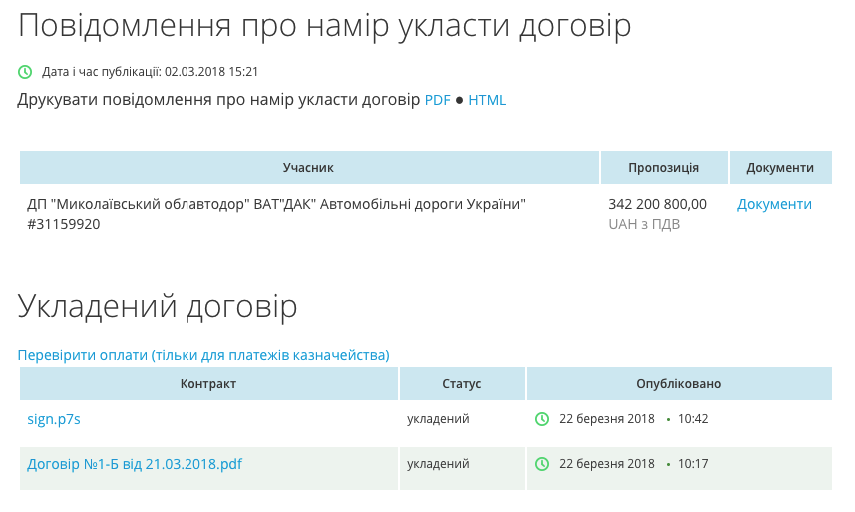Click the Укладений договір heading
The width and height of the screenshot is (855, 512).
click(x=157, y=306)
